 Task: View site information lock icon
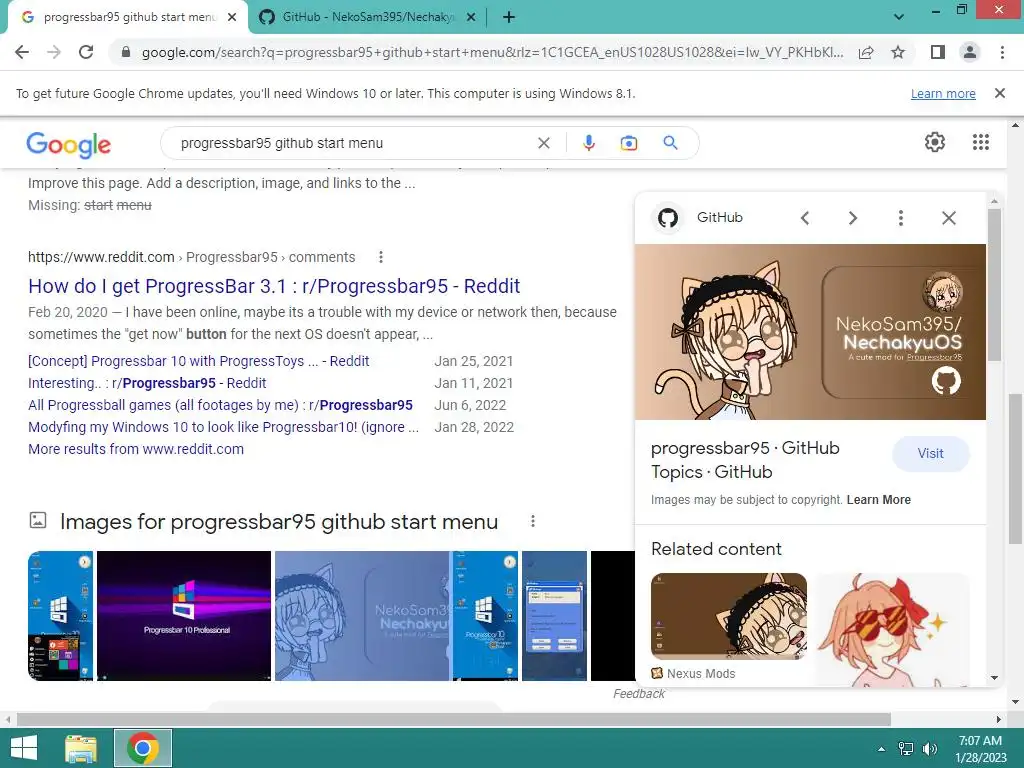coord(125,52)
